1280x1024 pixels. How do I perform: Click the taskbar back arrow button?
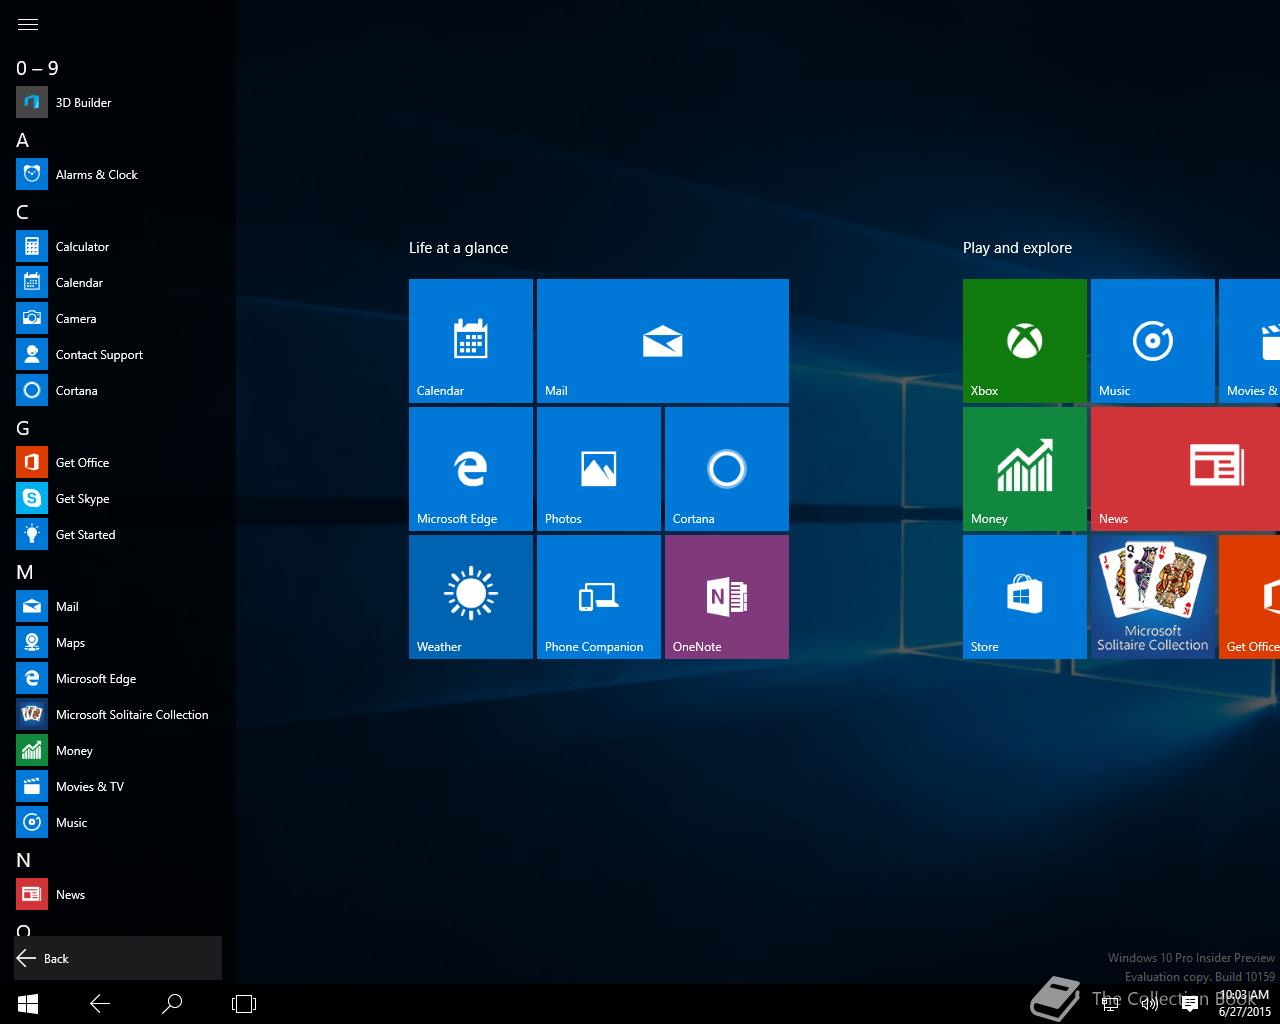tap(100, 1004)
